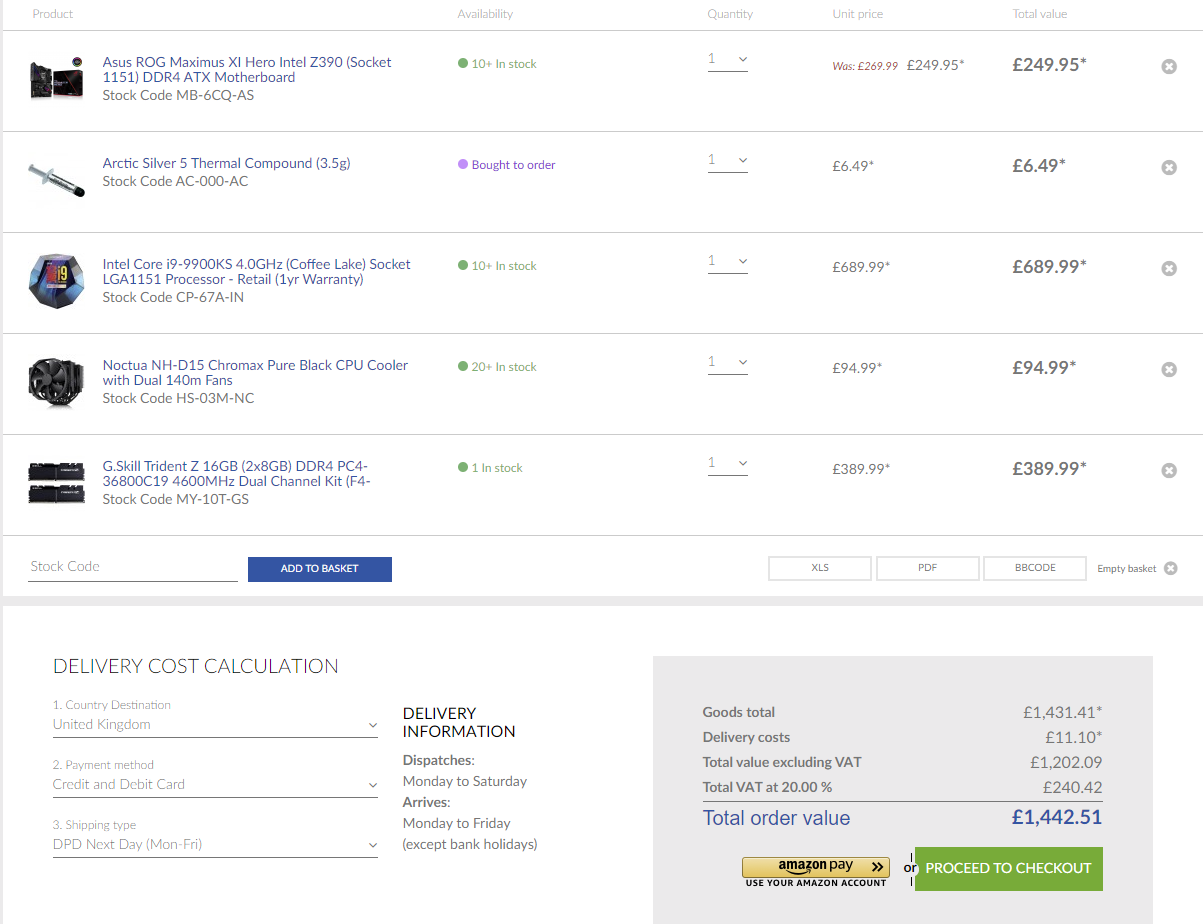Export the basket as XLS
Screen dimensions: 1203x924
coord(820,568)
